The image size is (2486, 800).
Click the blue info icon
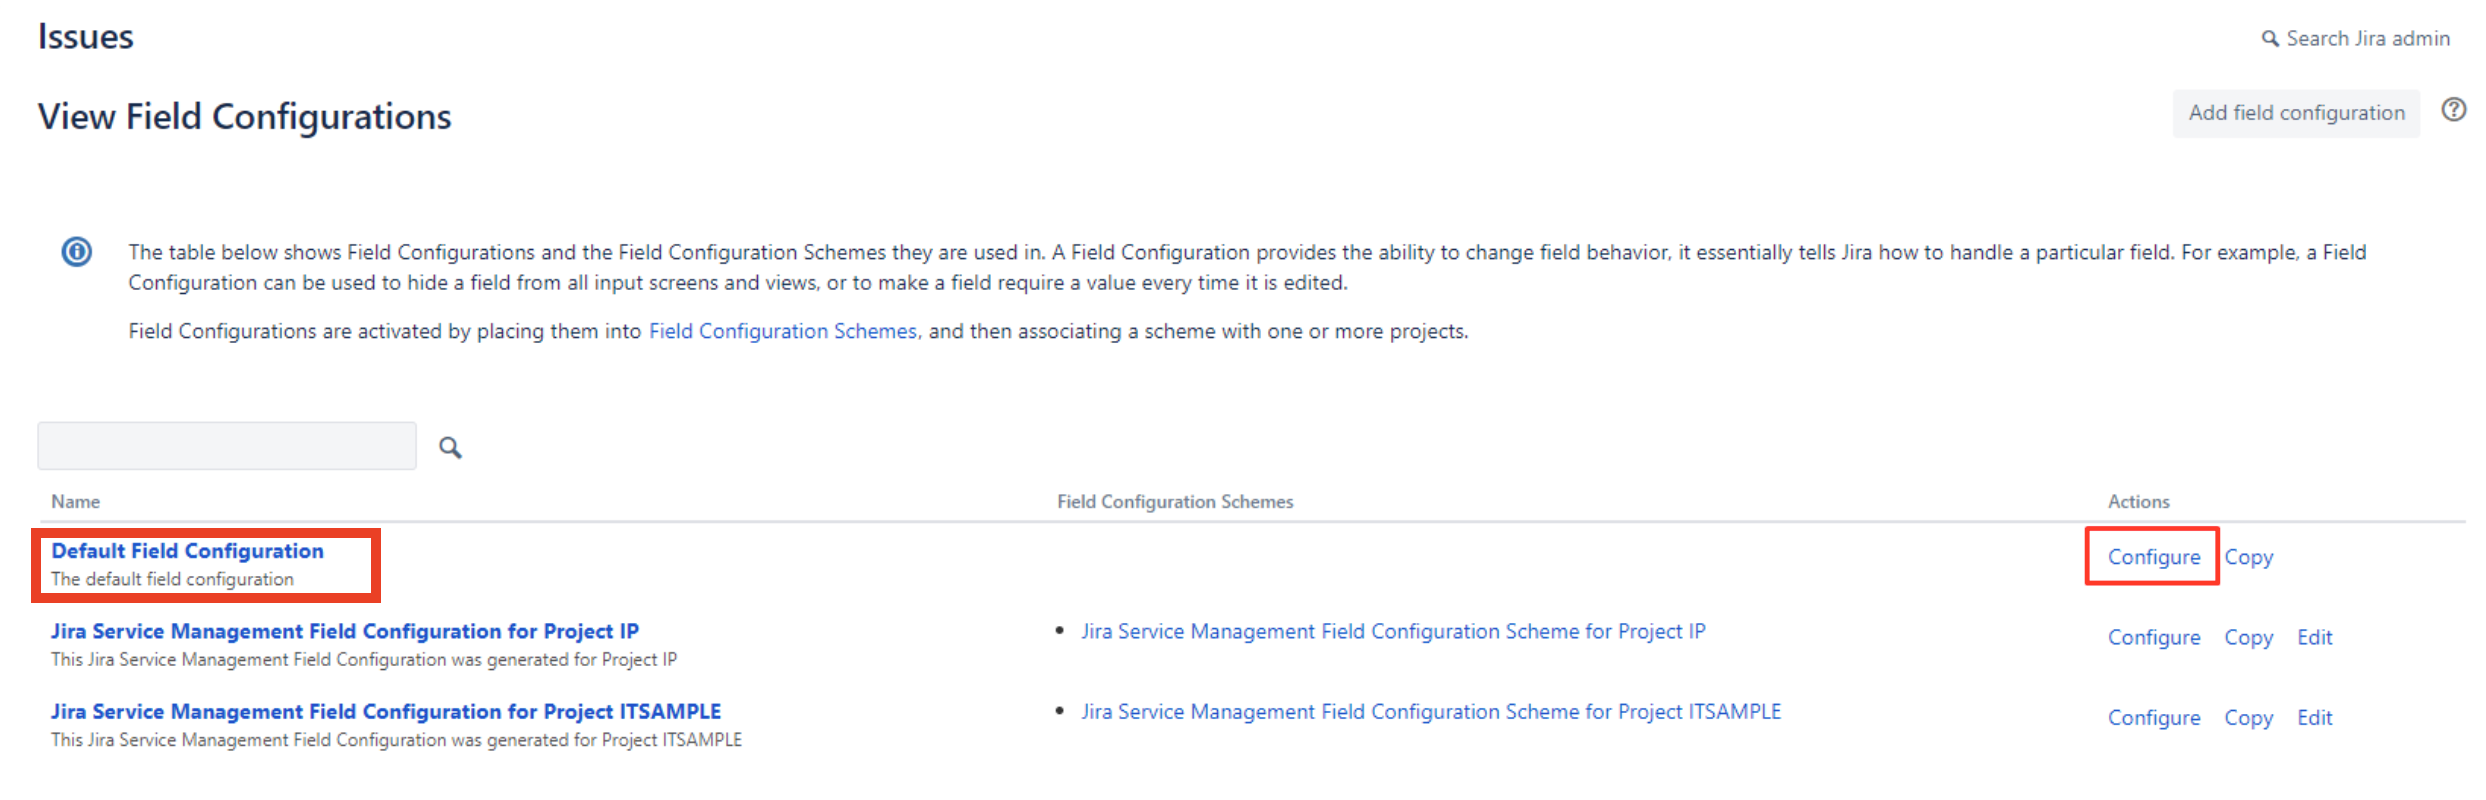point(77,252)
